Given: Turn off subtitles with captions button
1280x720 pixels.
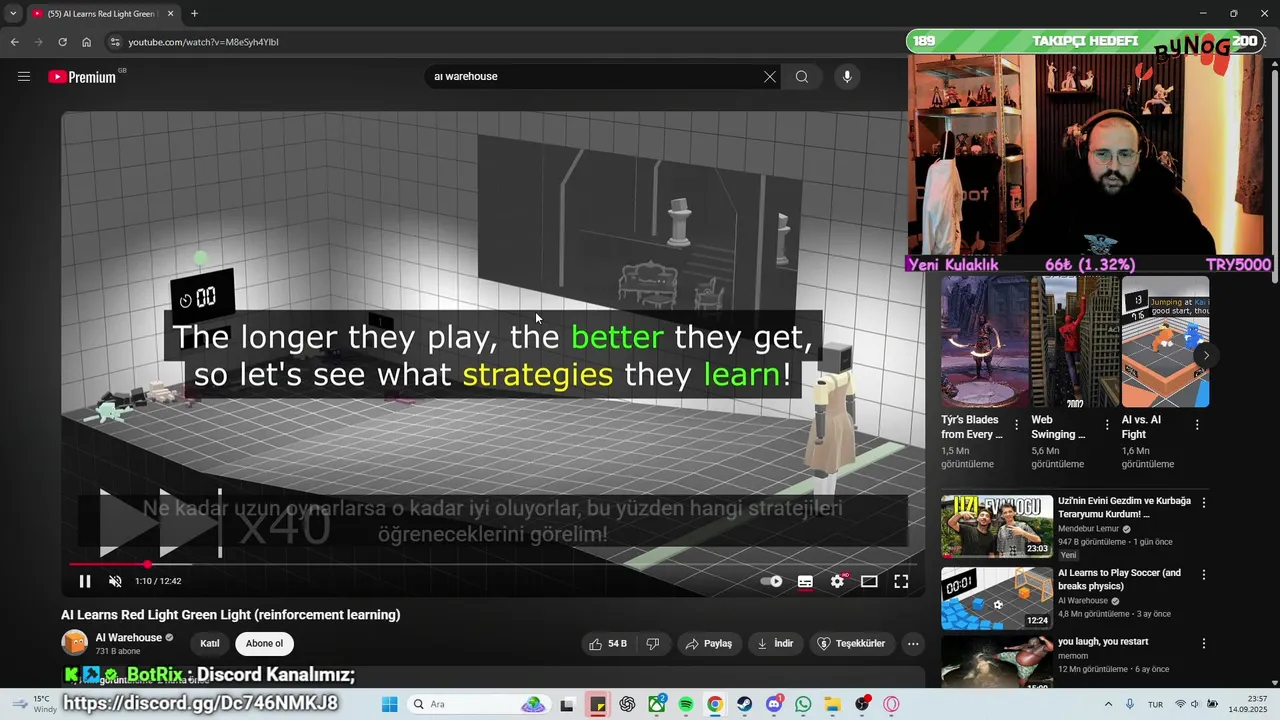Looking at the screenshot, I should [x=805, y=581].
